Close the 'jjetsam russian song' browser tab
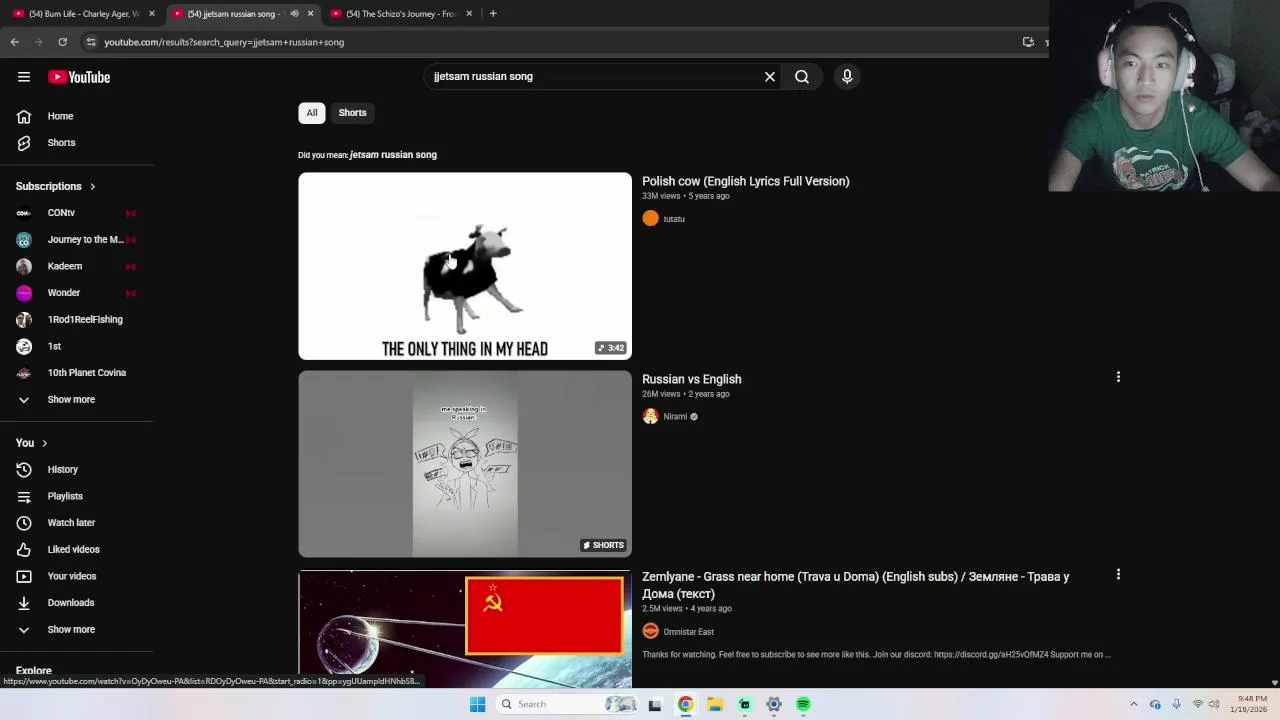This screenshot has height=720, width=1280. [310, 14]
